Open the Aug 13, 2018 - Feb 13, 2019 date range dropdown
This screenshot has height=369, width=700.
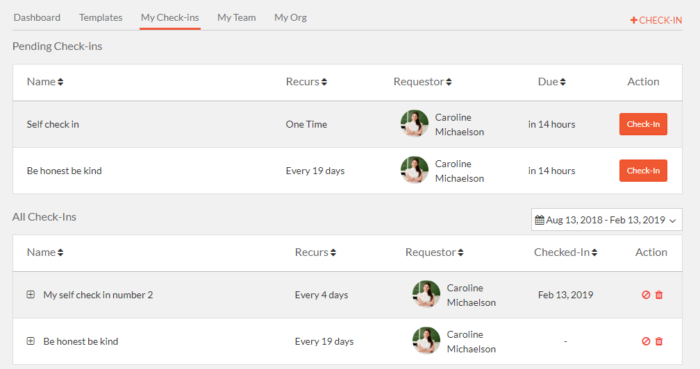click(606, 220)
